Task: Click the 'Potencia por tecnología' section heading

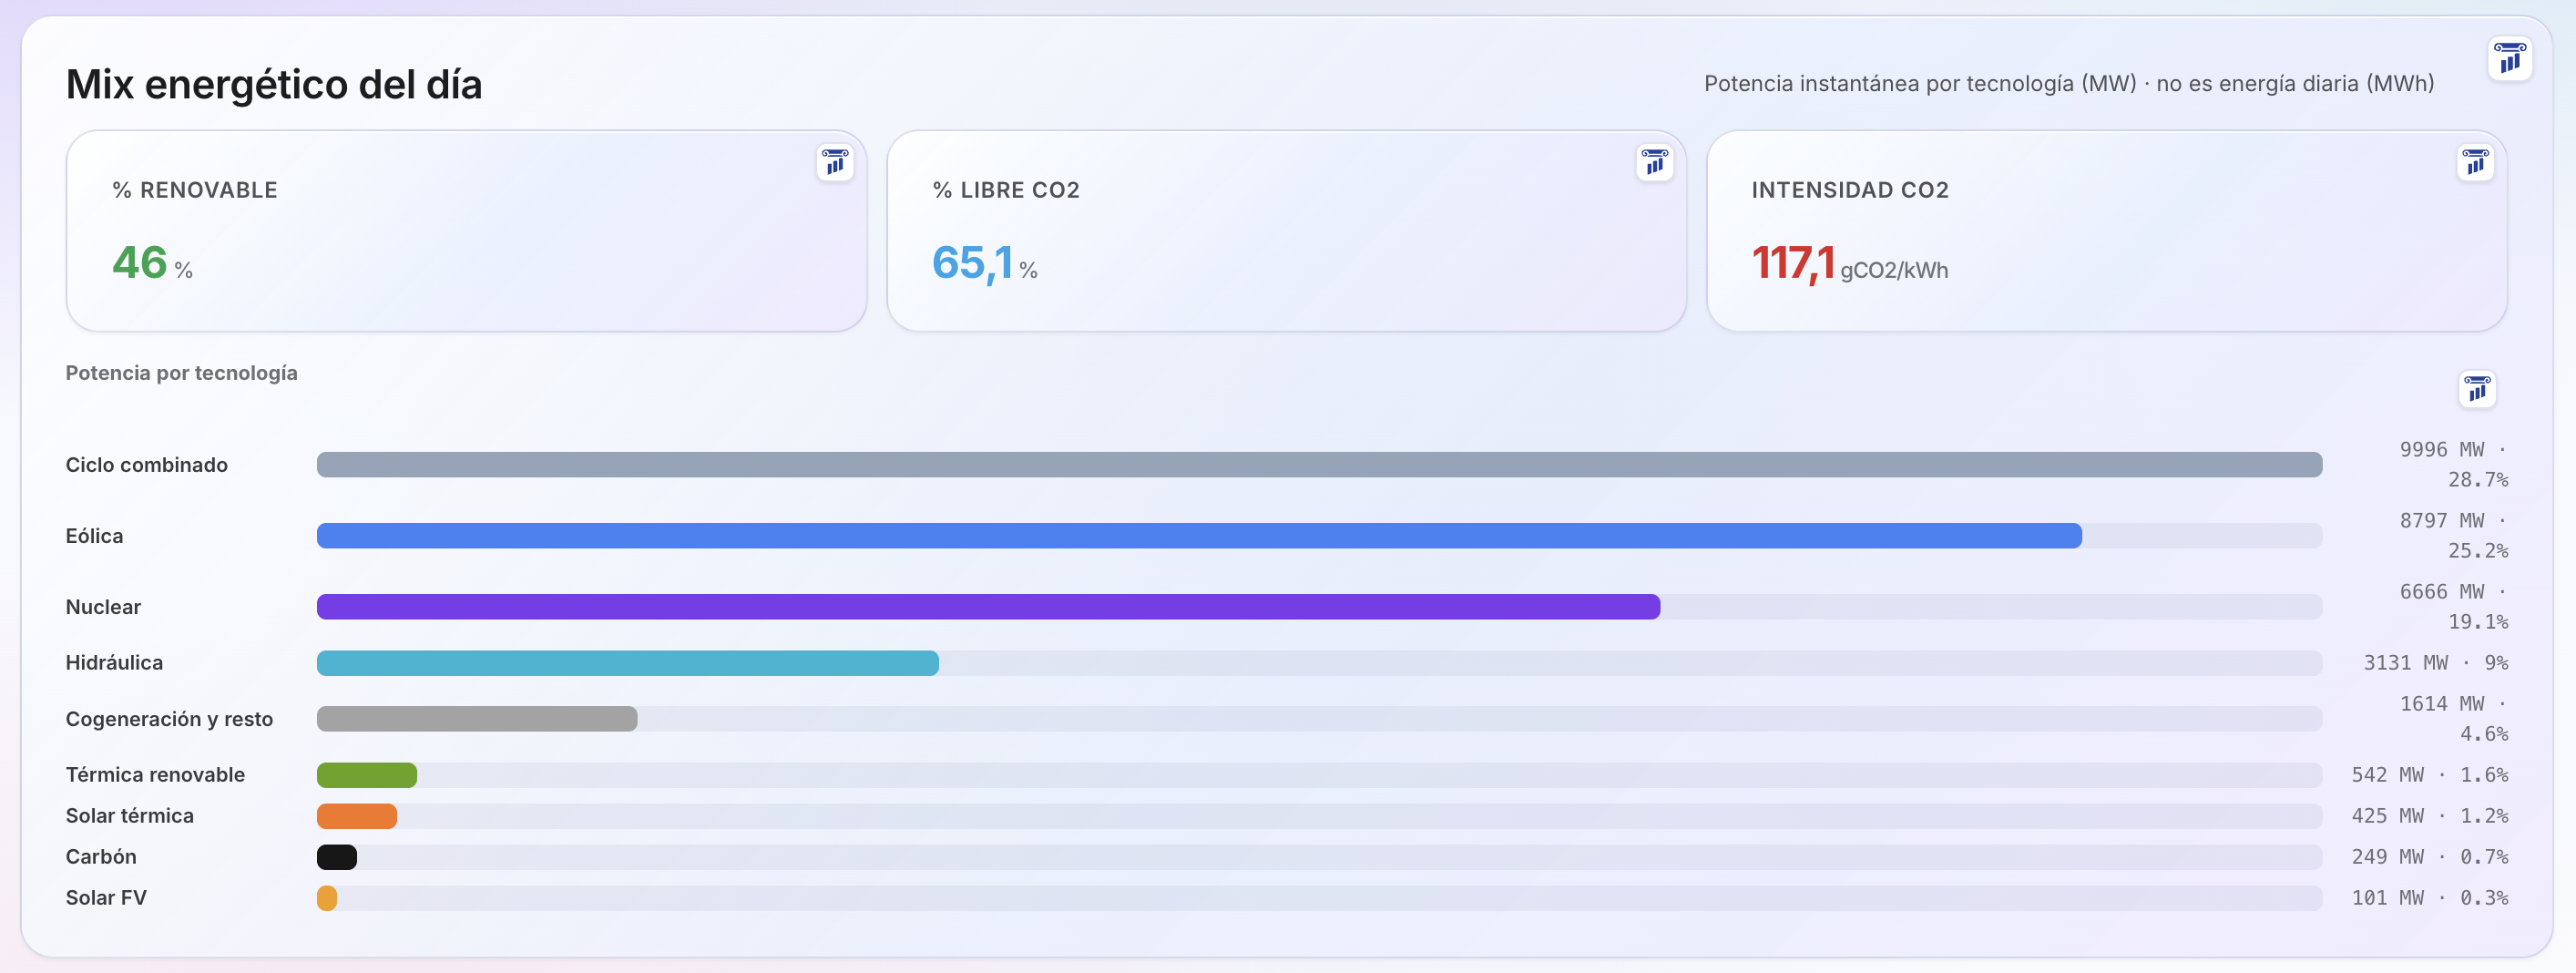Action: pos(182,373)
